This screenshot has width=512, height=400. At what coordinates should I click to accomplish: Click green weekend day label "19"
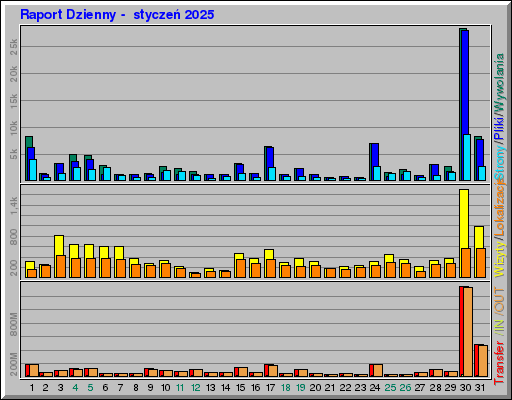point(301,388)
